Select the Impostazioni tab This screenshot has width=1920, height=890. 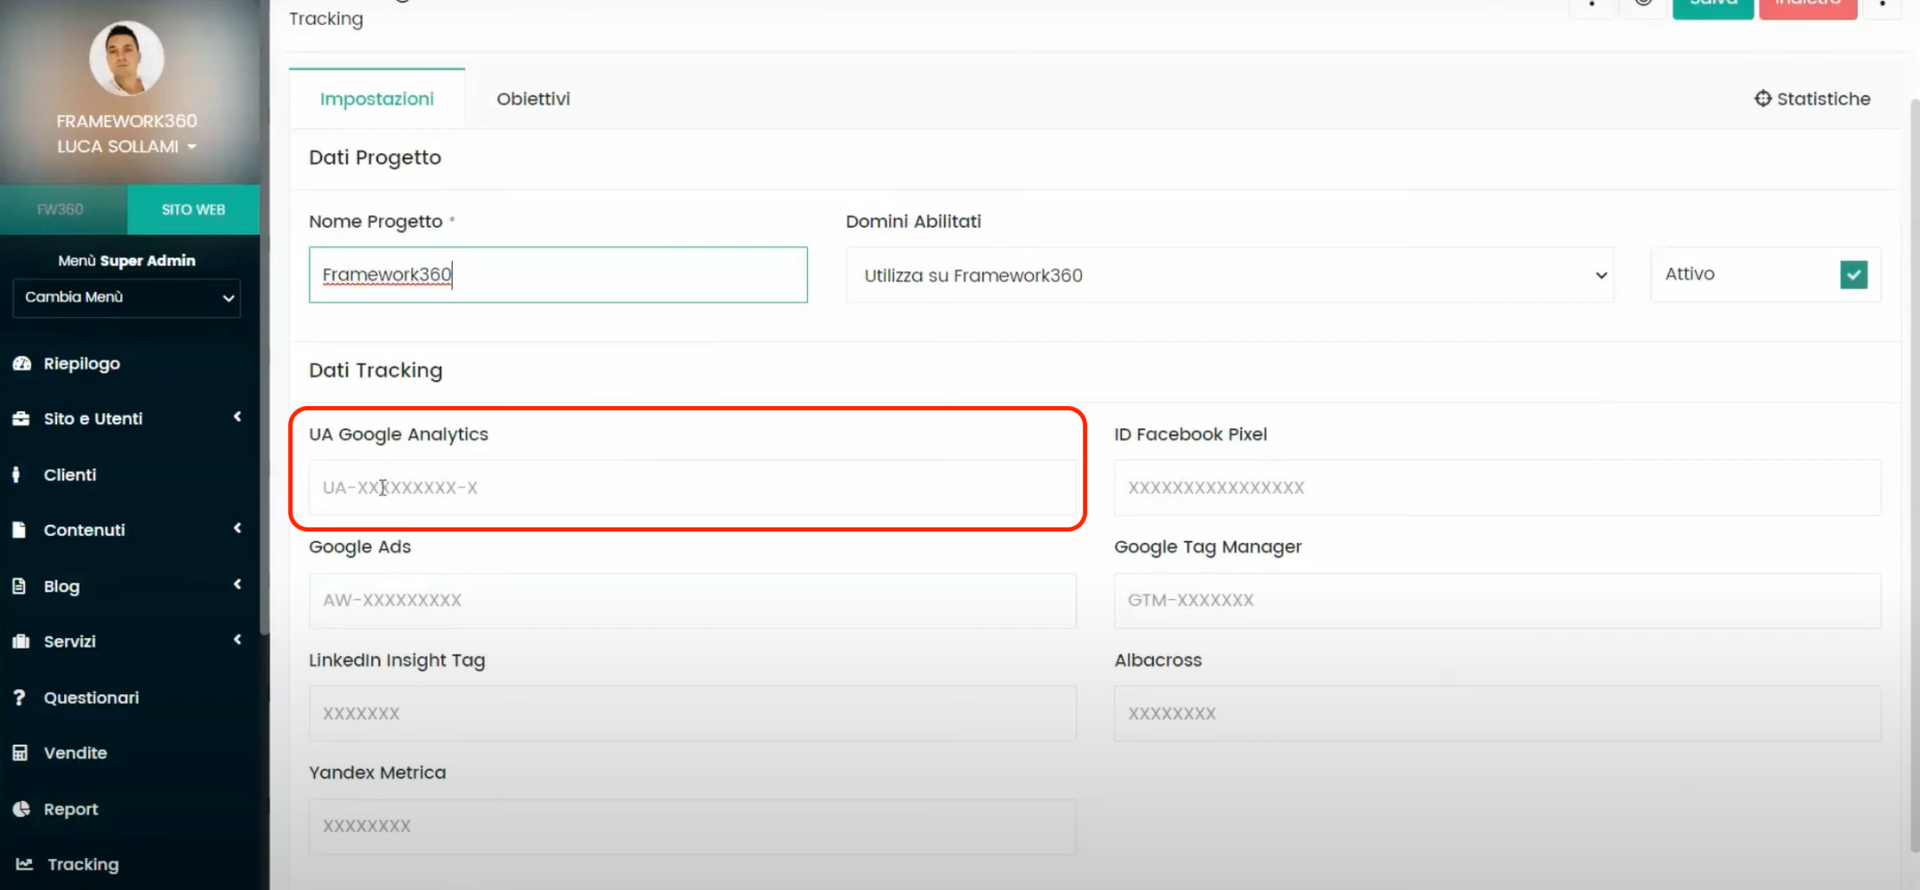pyautogui.click(x=377, y=99)
